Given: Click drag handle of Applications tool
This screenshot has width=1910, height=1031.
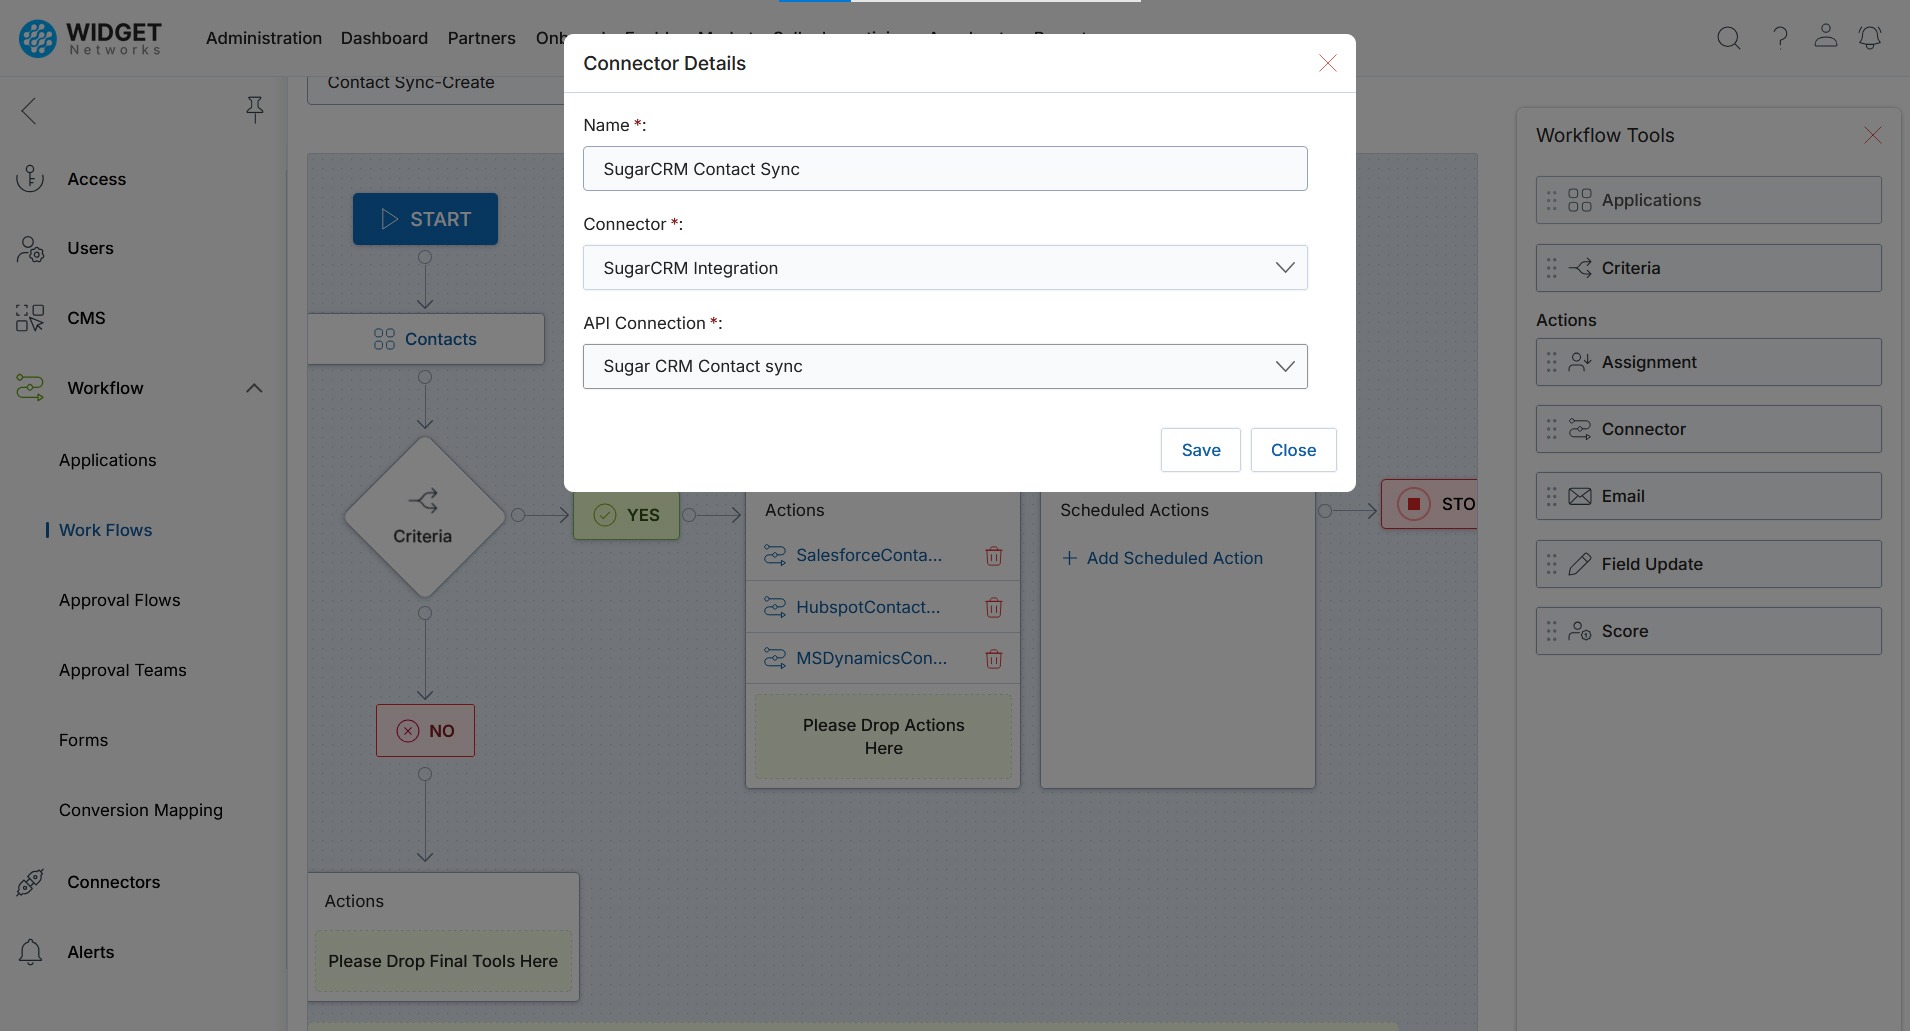Looking at the screenshot, I should point(1551,200).
